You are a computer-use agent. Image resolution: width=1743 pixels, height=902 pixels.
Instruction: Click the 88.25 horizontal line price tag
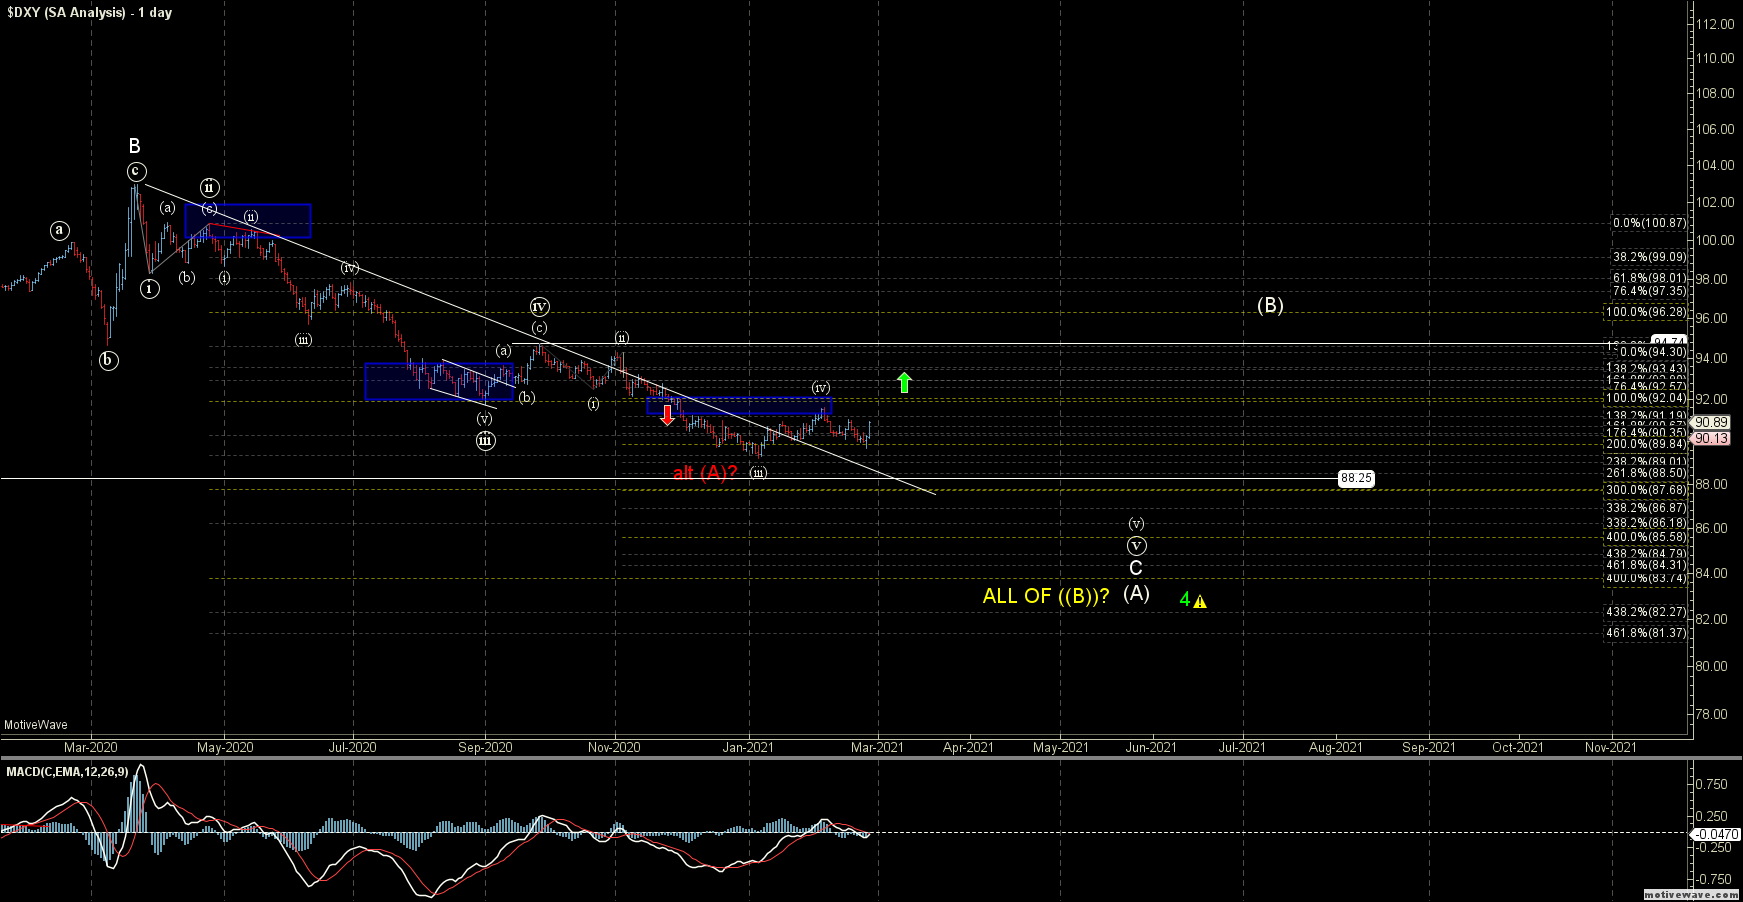pyautogui.click(x=1356, y=479)
